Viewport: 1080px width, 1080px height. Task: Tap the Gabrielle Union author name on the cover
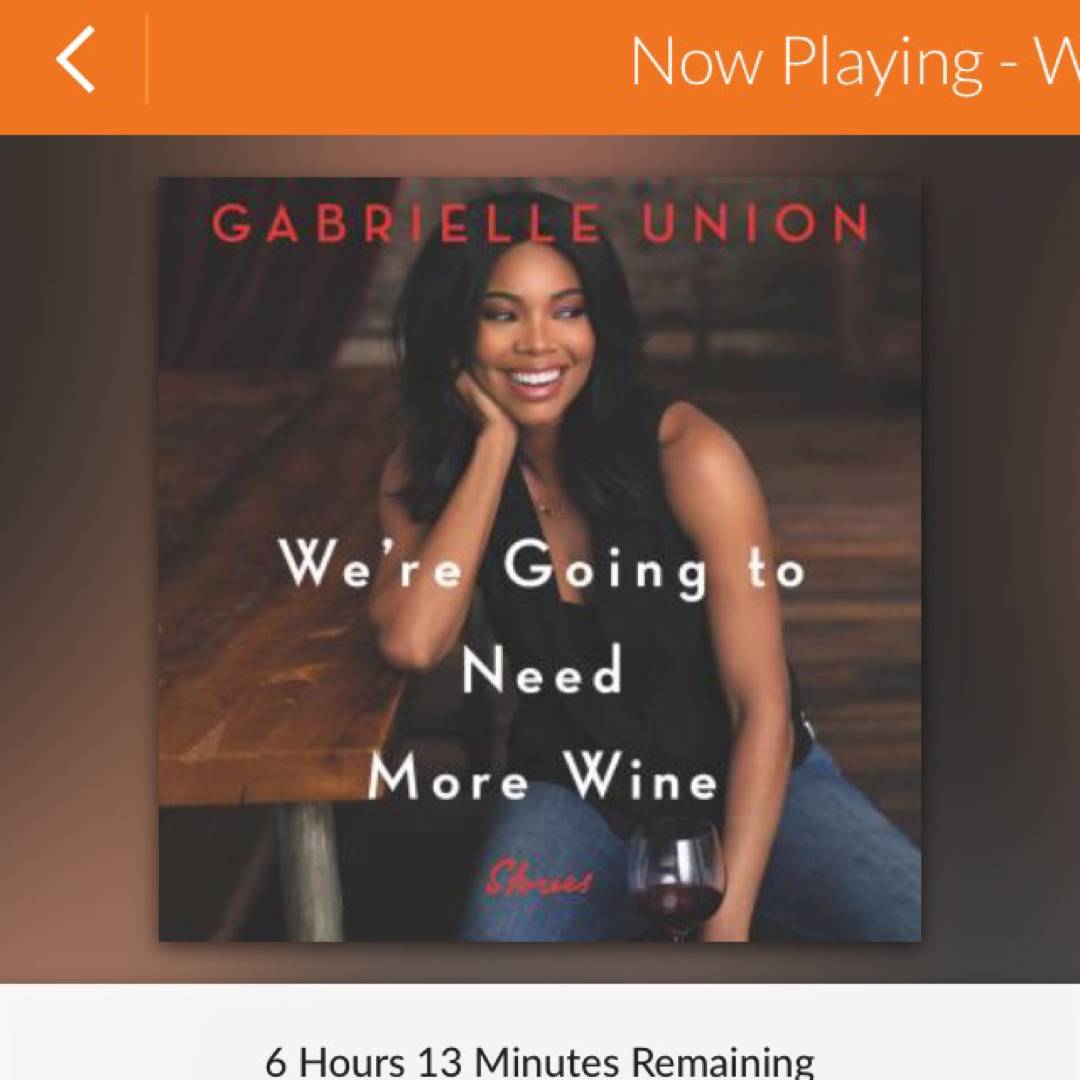point(540,223)
